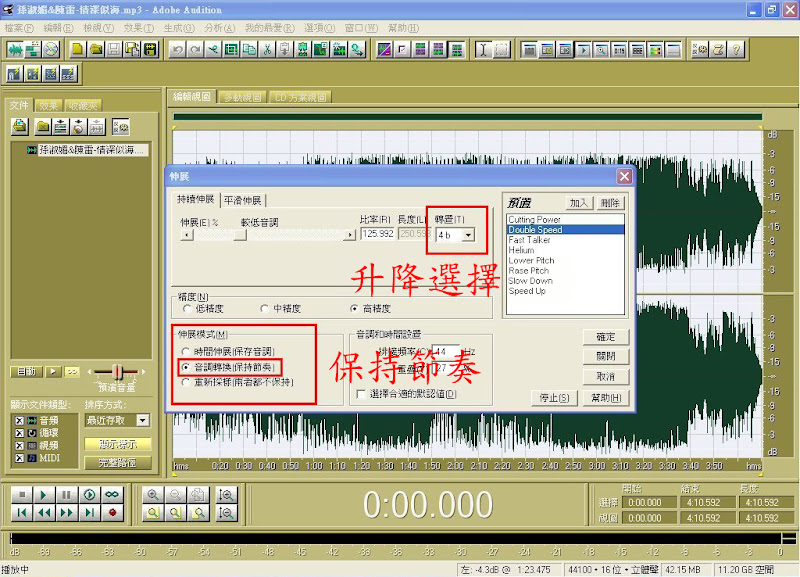The height and width of the screenshot is (577, 800).
Task: Click 刪除 preset button
Action: click(610, 203)
